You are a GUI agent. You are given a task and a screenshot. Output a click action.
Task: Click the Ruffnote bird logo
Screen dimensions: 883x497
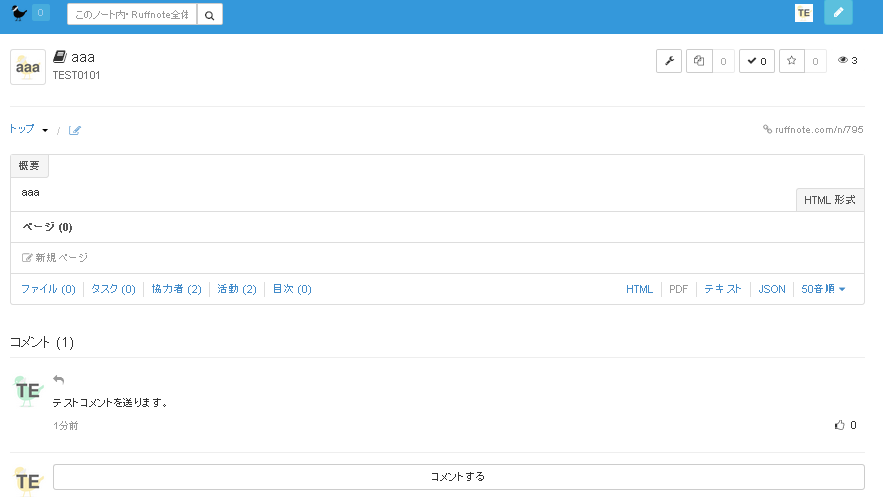19,13
